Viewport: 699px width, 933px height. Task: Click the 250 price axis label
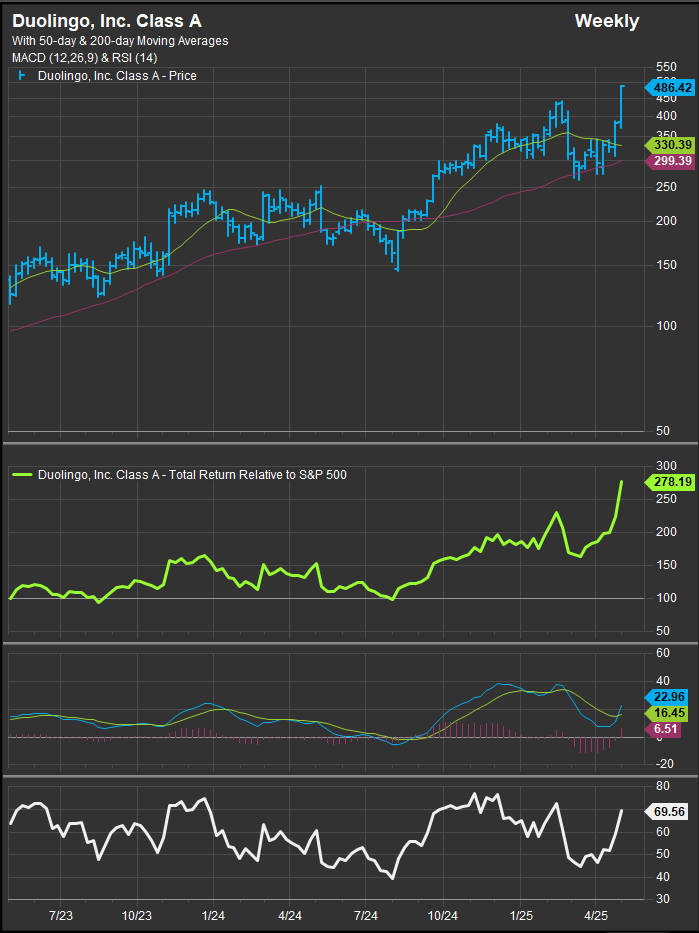(x=666, y=187)
